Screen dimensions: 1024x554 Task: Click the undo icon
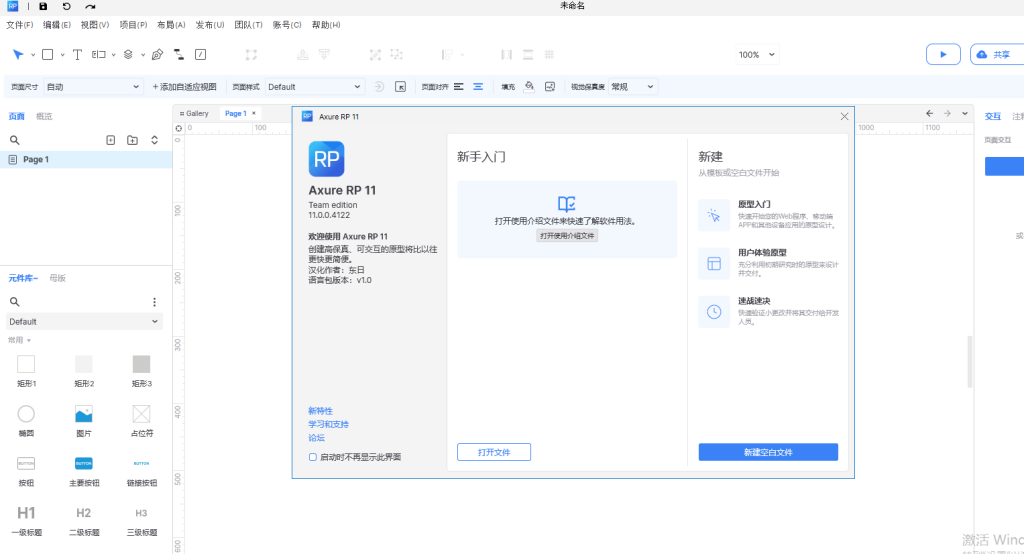click(67, 7)
